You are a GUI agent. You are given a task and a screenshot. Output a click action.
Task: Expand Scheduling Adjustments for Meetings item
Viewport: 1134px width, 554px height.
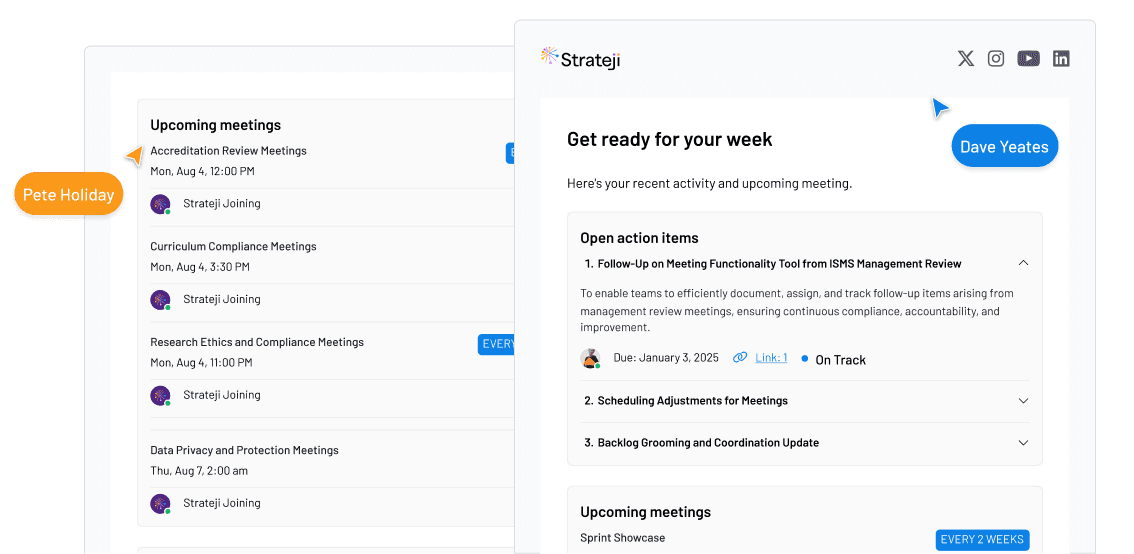click(x=1023, y=401)
